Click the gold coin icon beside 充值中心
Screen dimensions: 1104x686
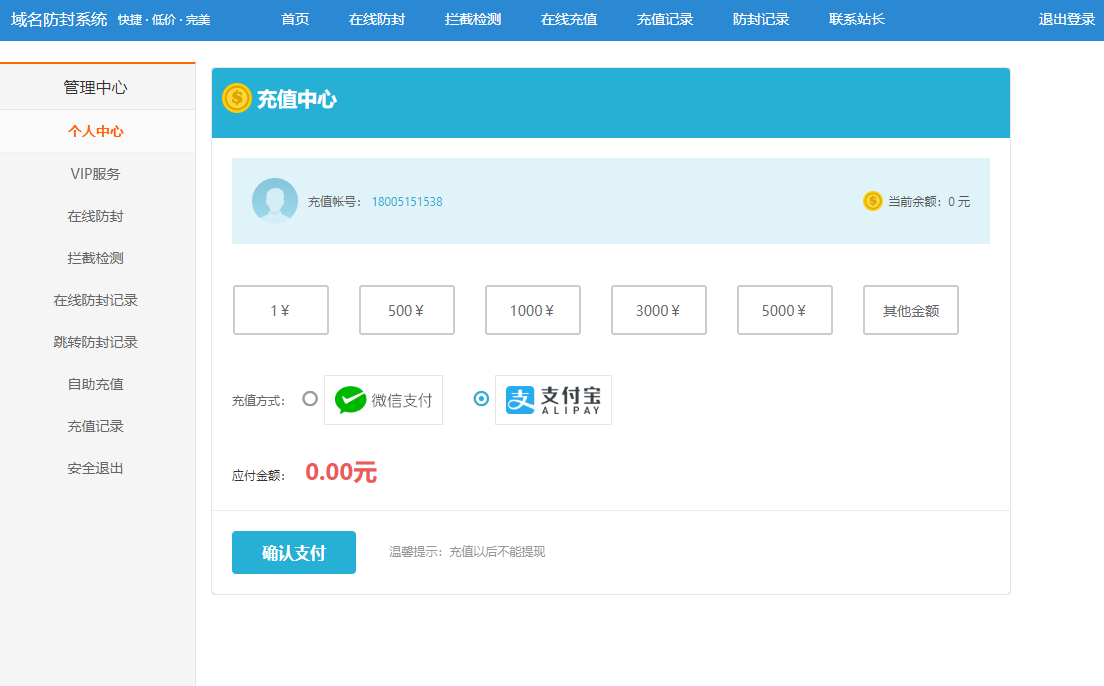click(x=237, y=98)
